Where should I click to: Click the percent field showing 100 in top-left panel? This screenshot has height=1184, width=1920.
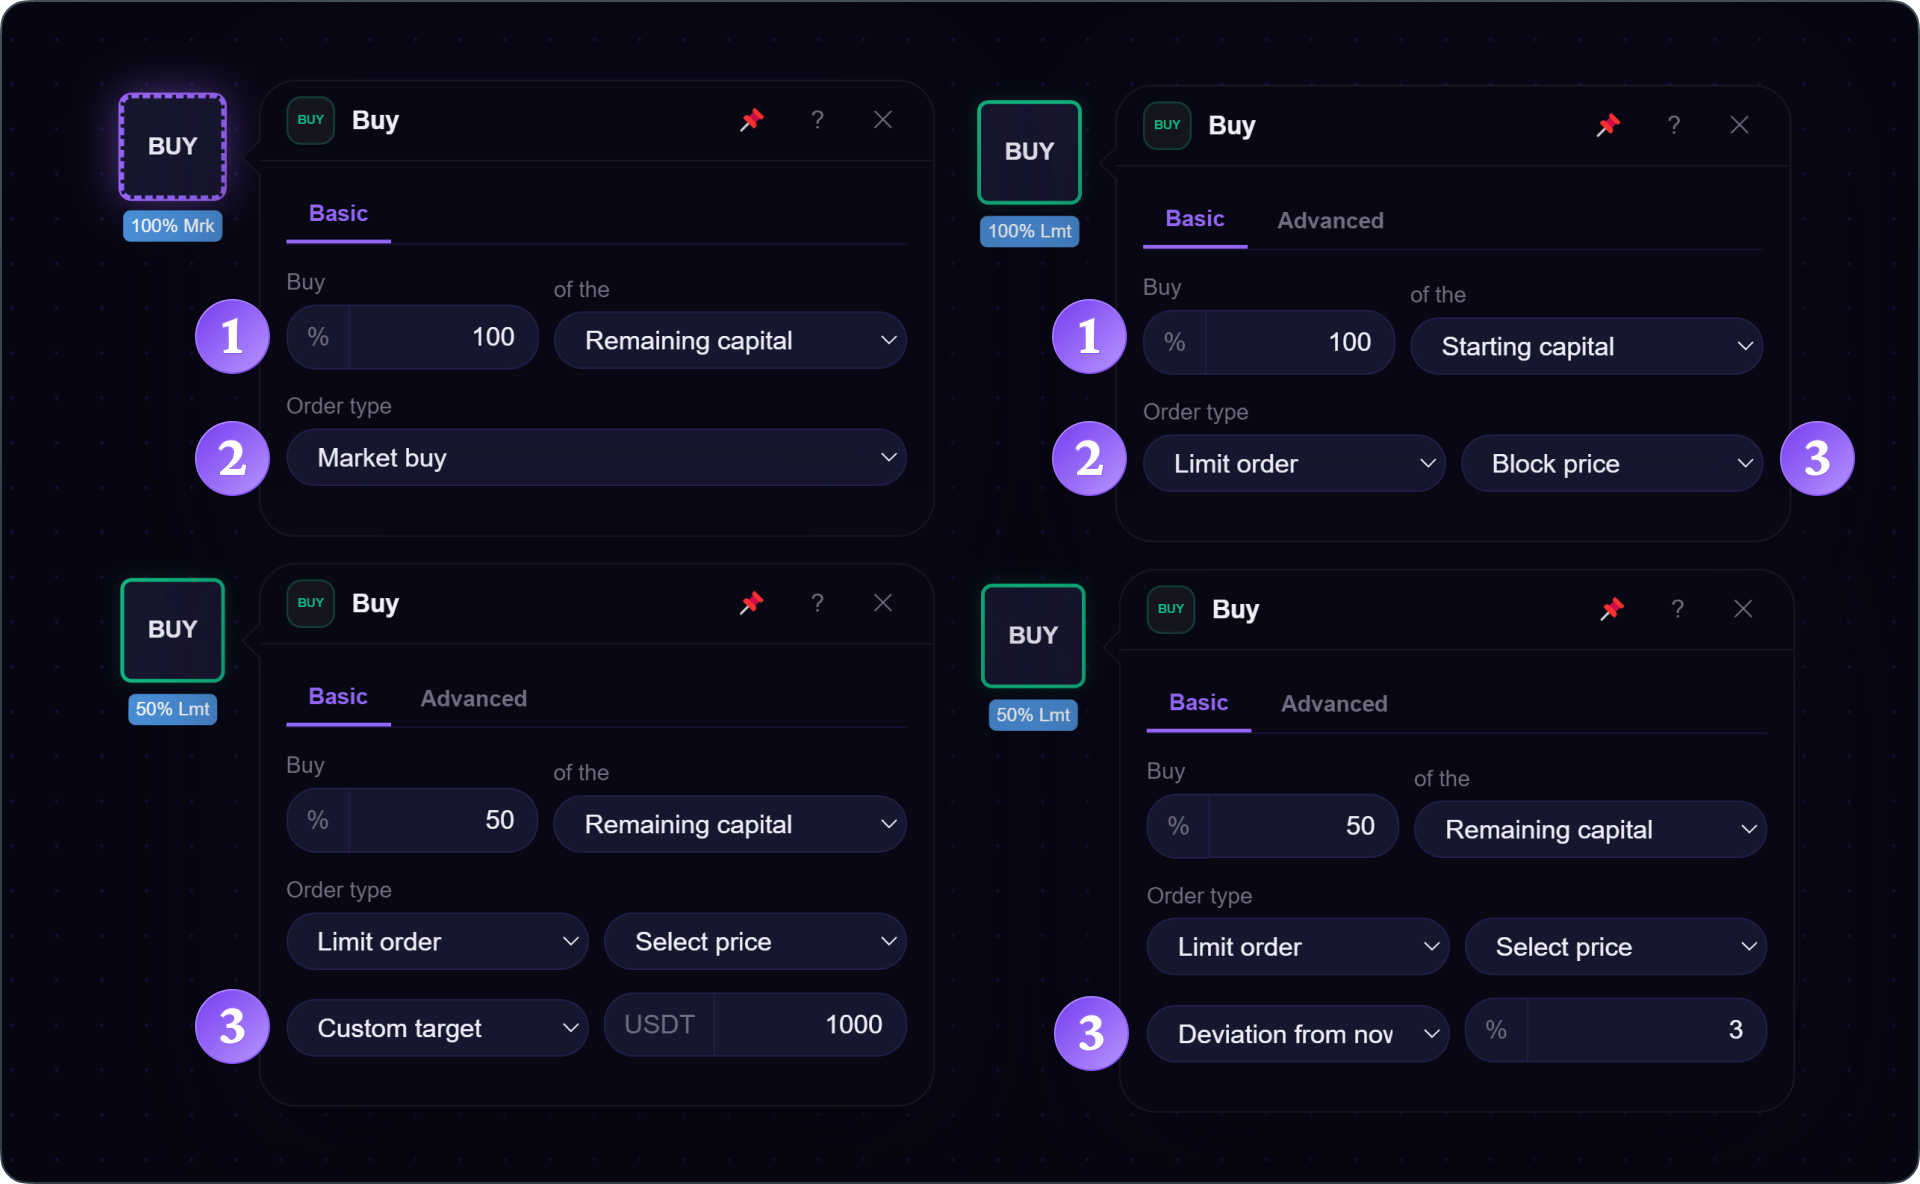click(x=412, y=337)
